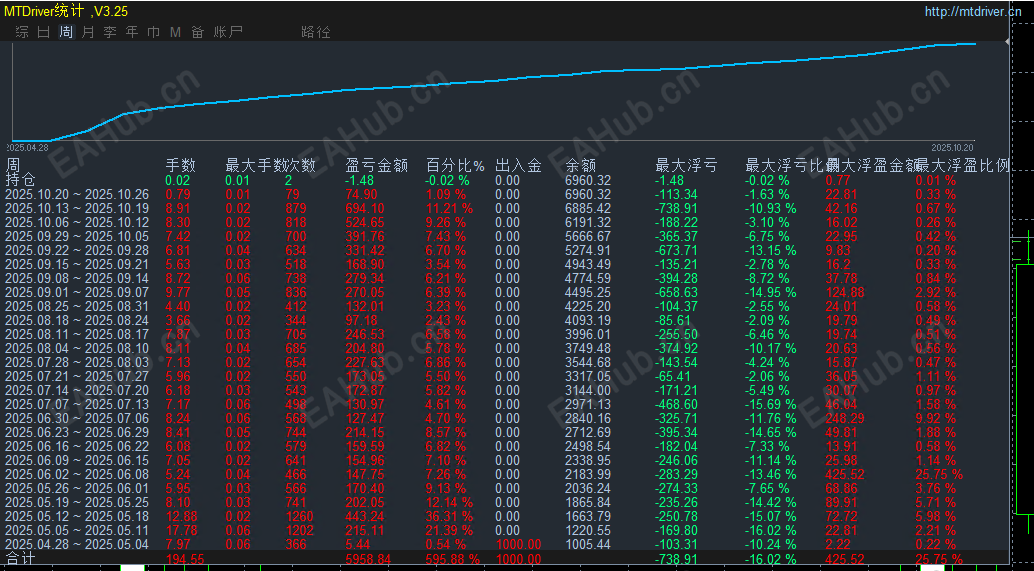Click trade count 1260

pos(300,516)
